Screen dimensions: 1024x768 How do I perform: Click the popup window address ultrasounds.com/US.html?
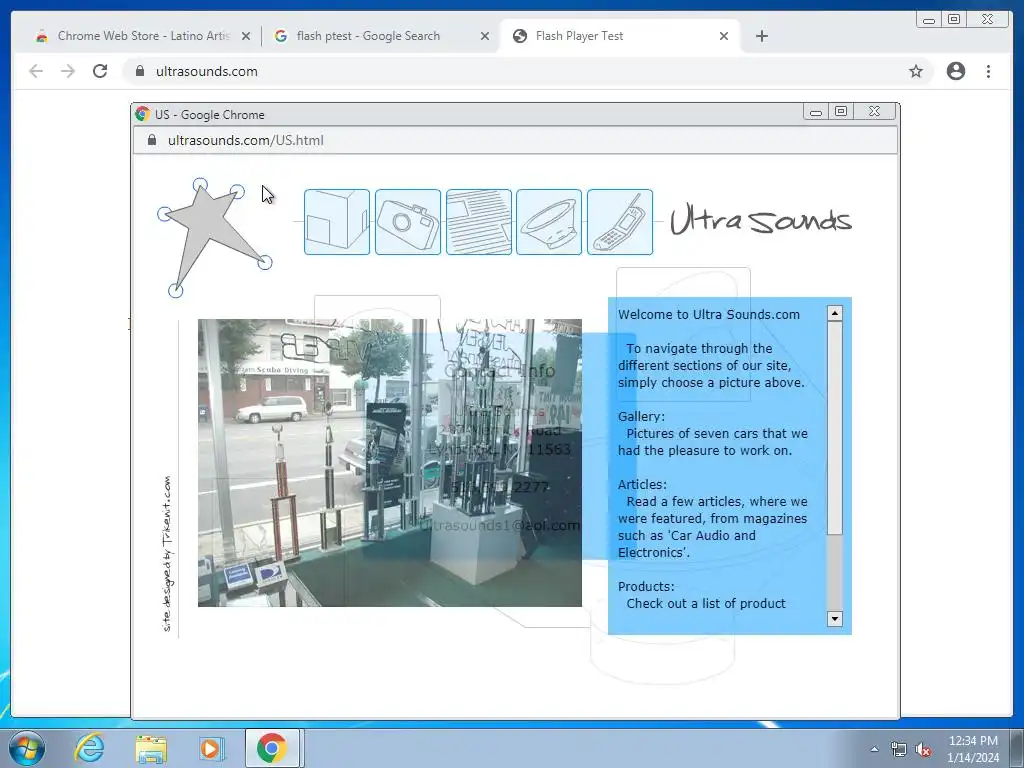point(246,140)
